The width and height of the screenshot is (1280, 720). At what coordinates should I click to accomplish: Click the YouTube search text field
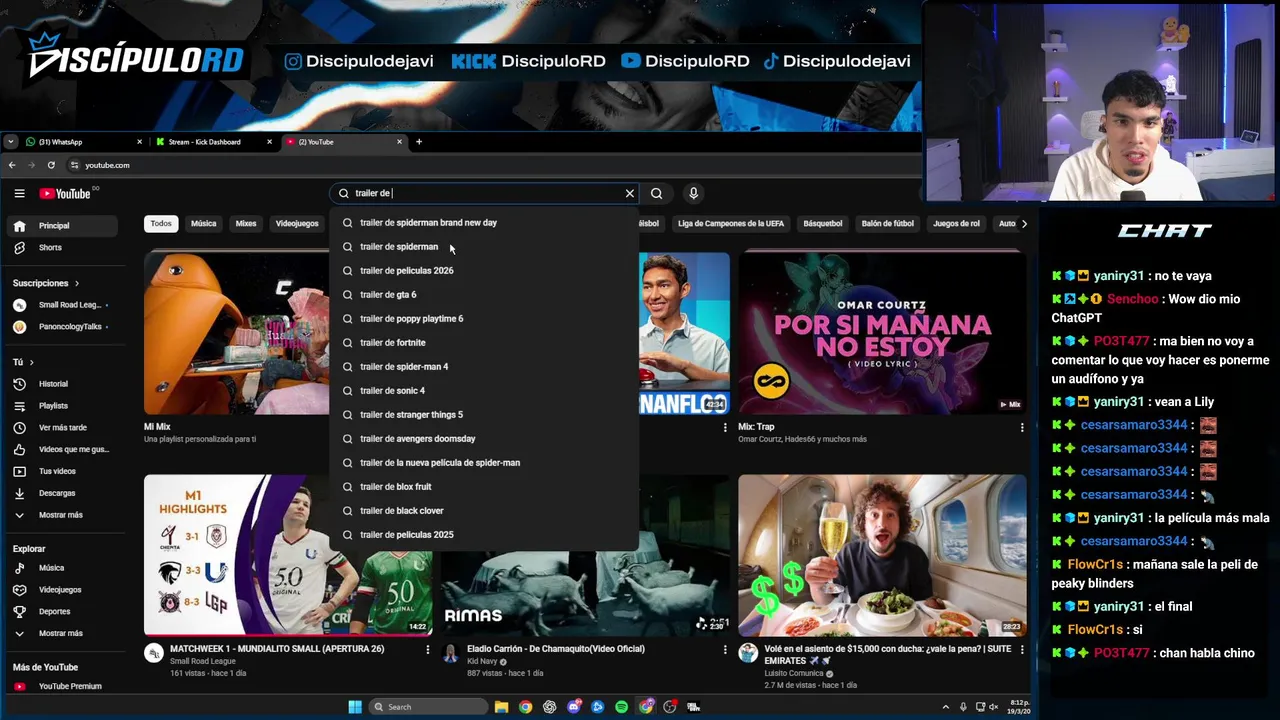click(x=485, y=193)
